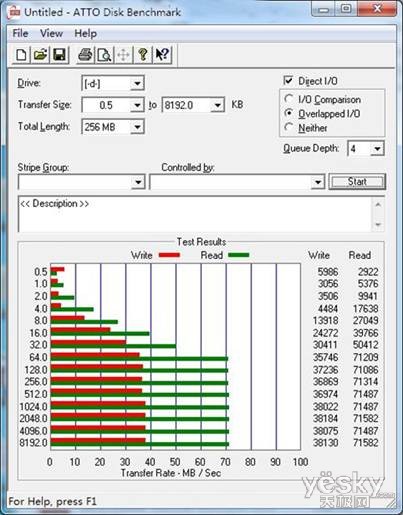Viewport: 403px width, 515px height.
Task: Click the 0.5 row read value 2922
Action: pos(368,272)
